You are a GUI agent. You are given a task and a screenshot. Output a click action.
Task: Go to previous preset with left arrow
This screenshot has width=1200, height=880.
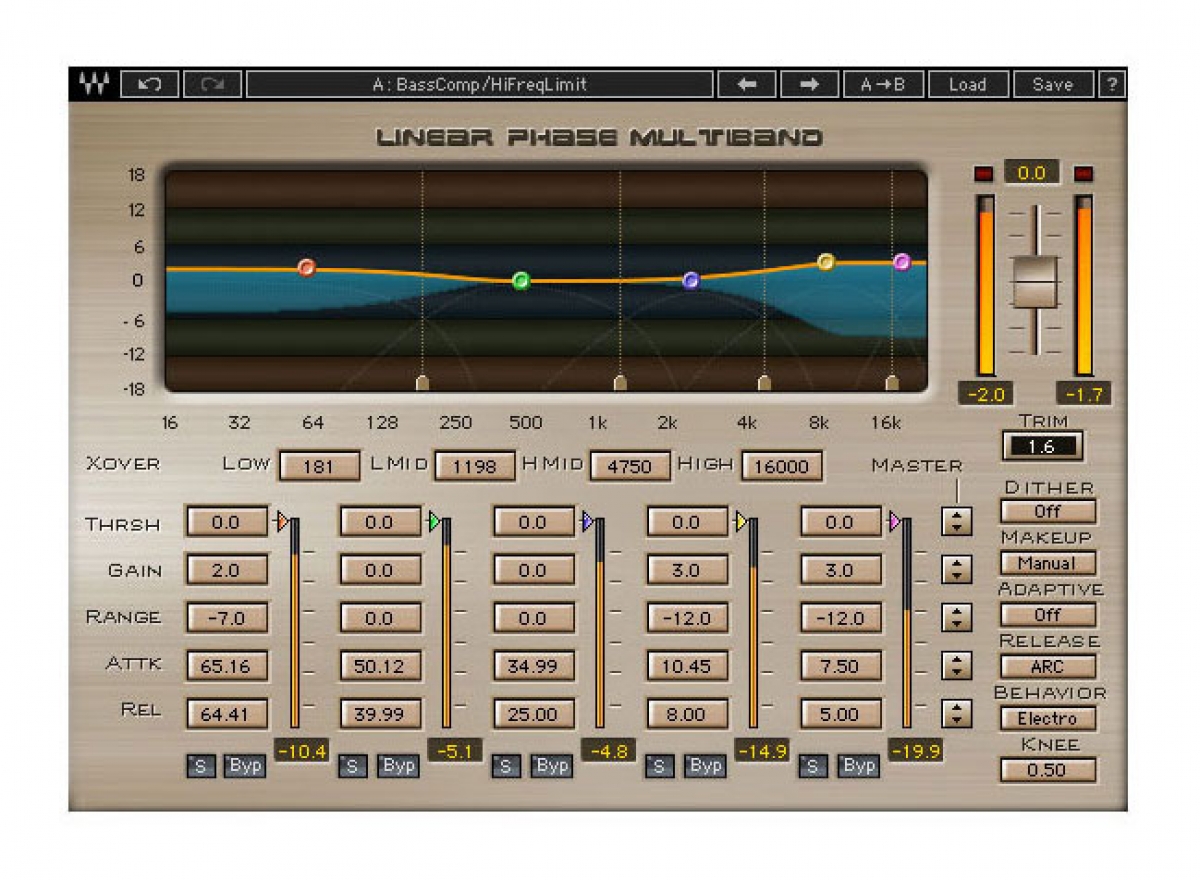coord(746,85)
